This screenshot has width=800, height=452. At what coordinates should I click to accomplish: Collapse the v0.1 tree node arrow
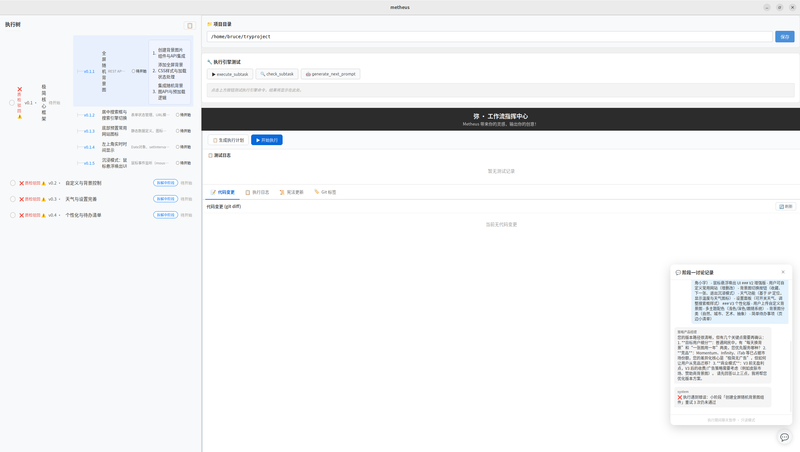coord(36,103)
